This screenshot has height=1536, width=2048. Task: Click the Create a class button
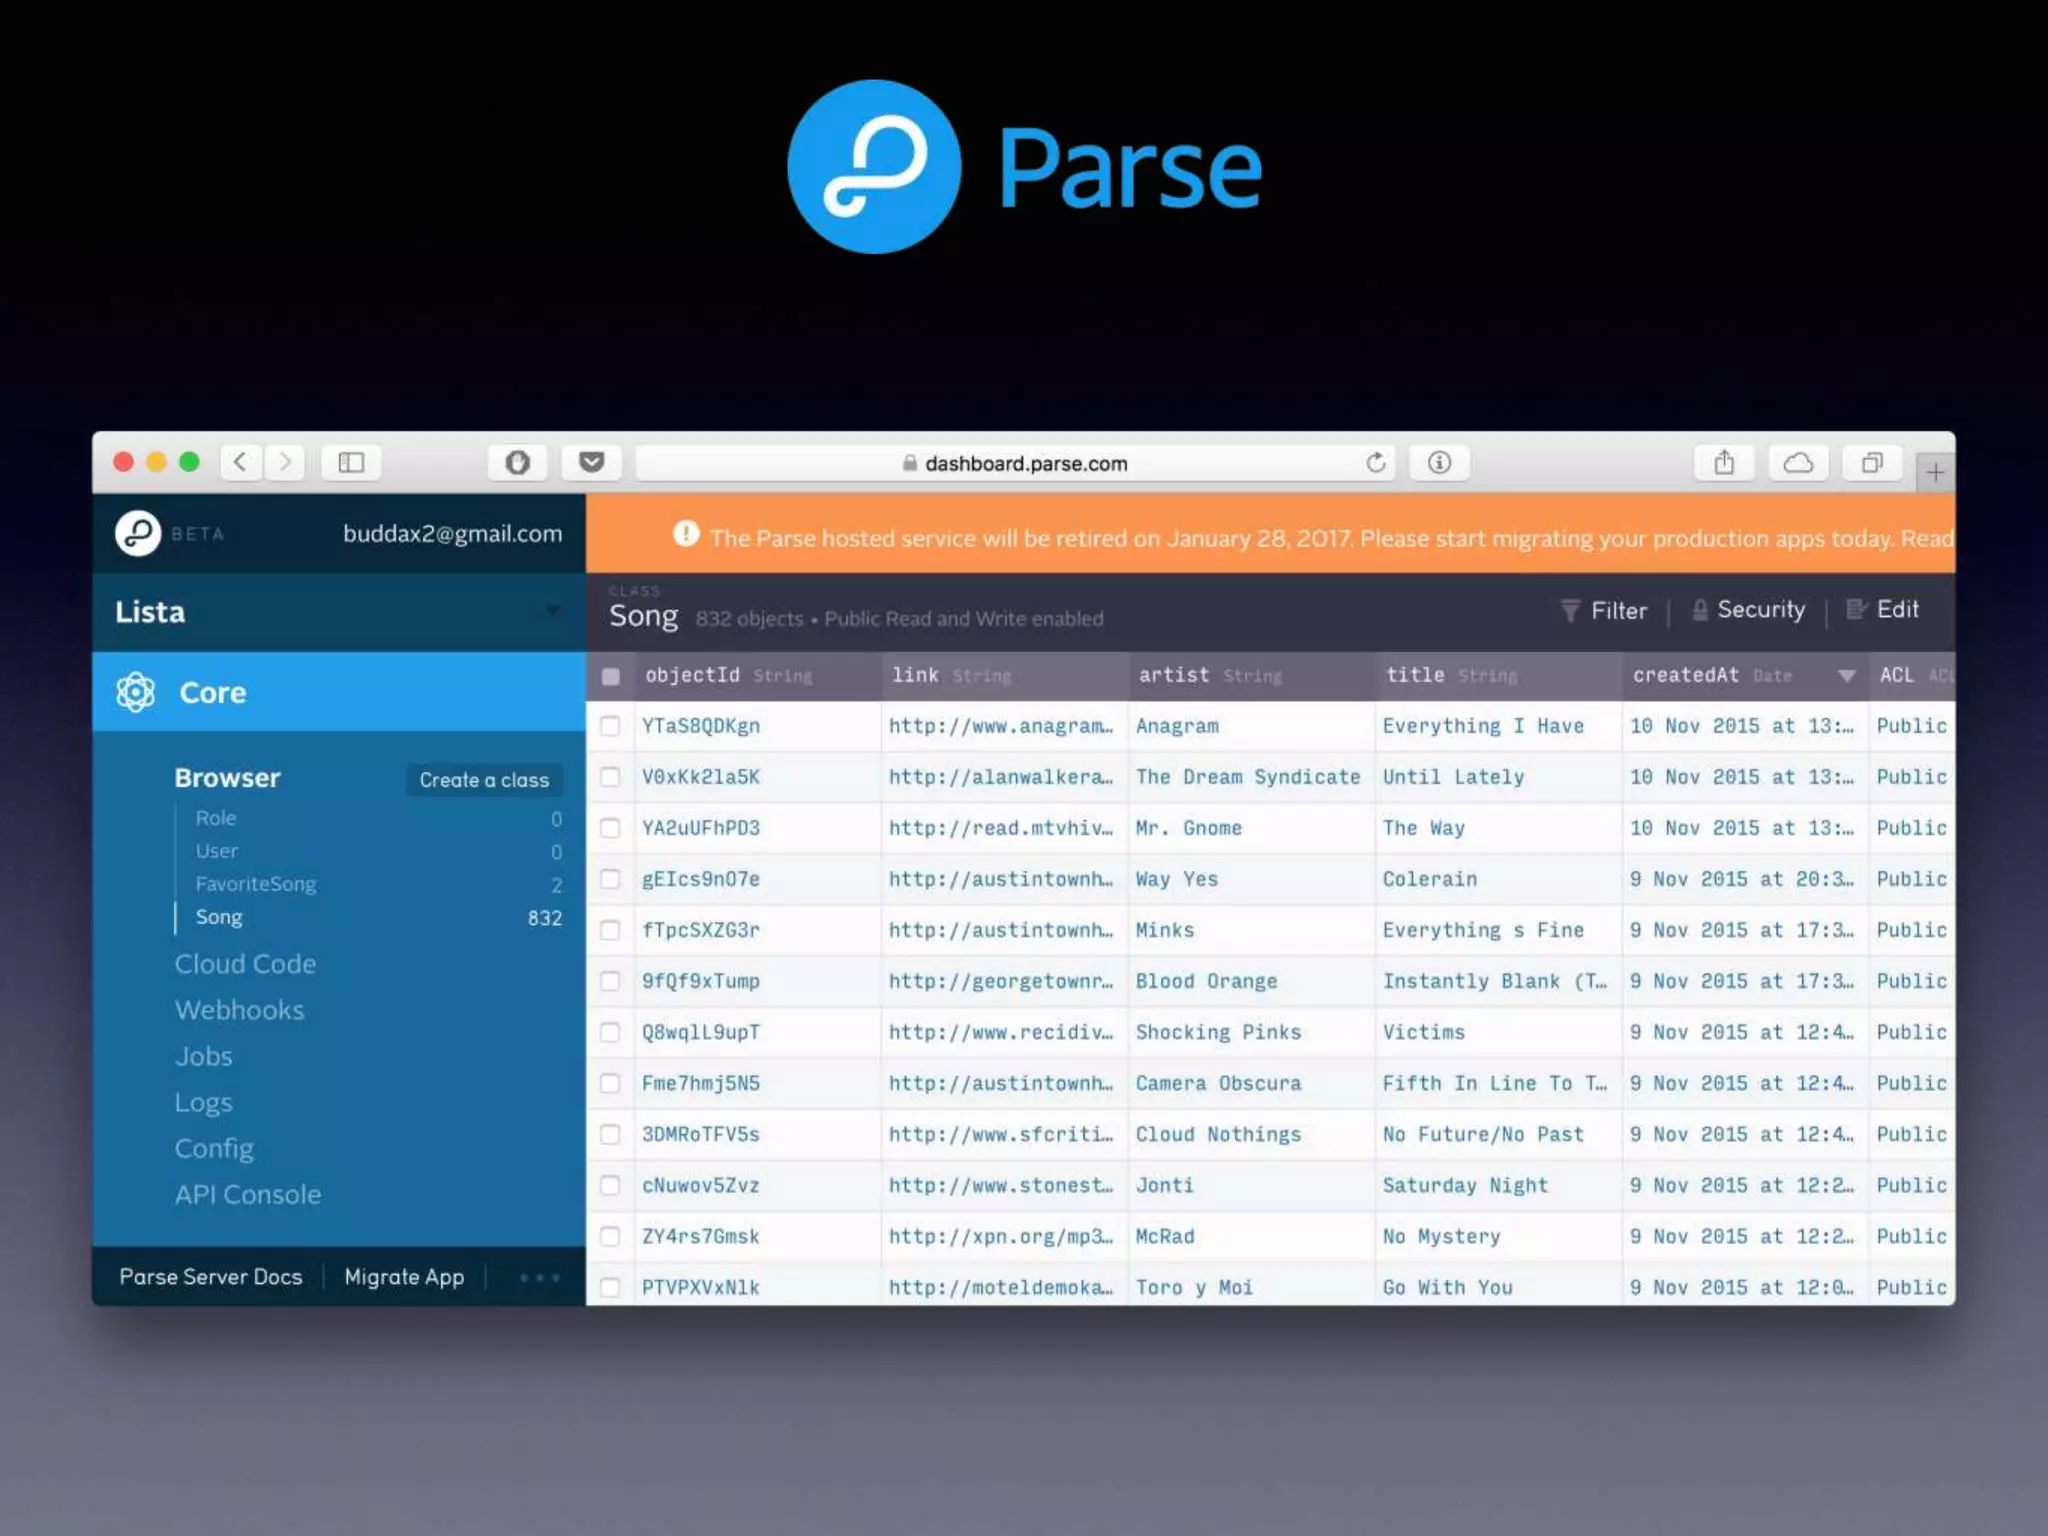click(x=484, y=780)
